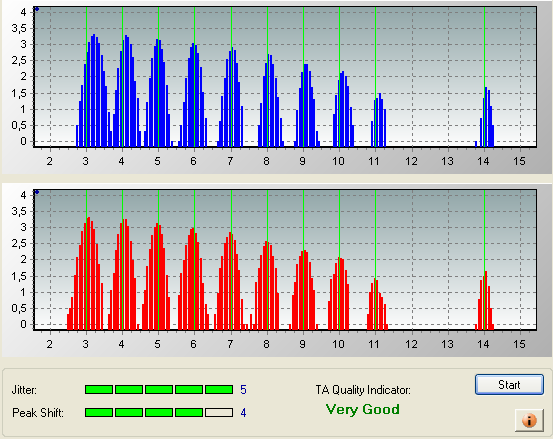
Task: Click the red histogram peak at 7
Action: (x=231, y=281)
